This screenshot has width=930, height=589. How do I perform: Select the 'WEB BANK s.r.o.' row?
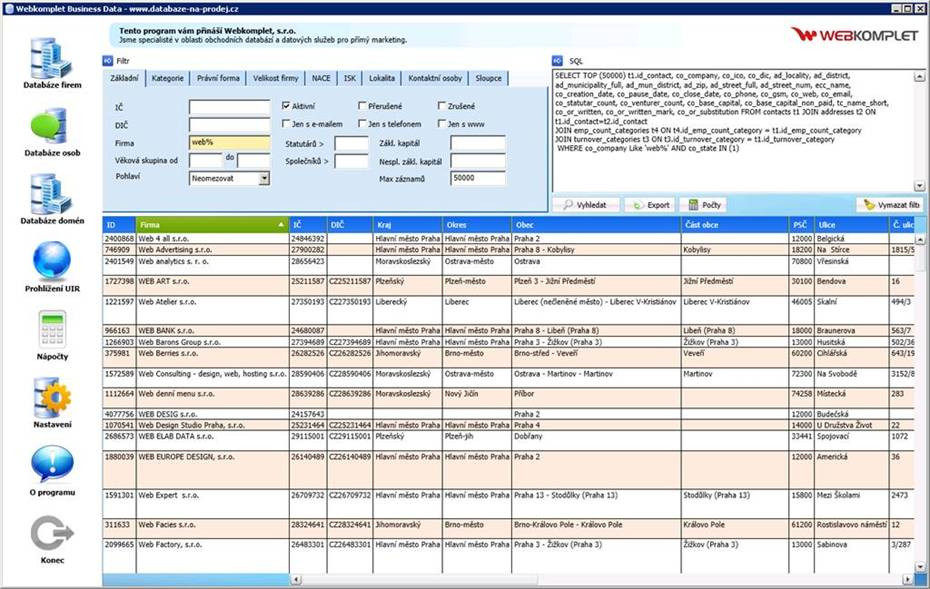509,330
